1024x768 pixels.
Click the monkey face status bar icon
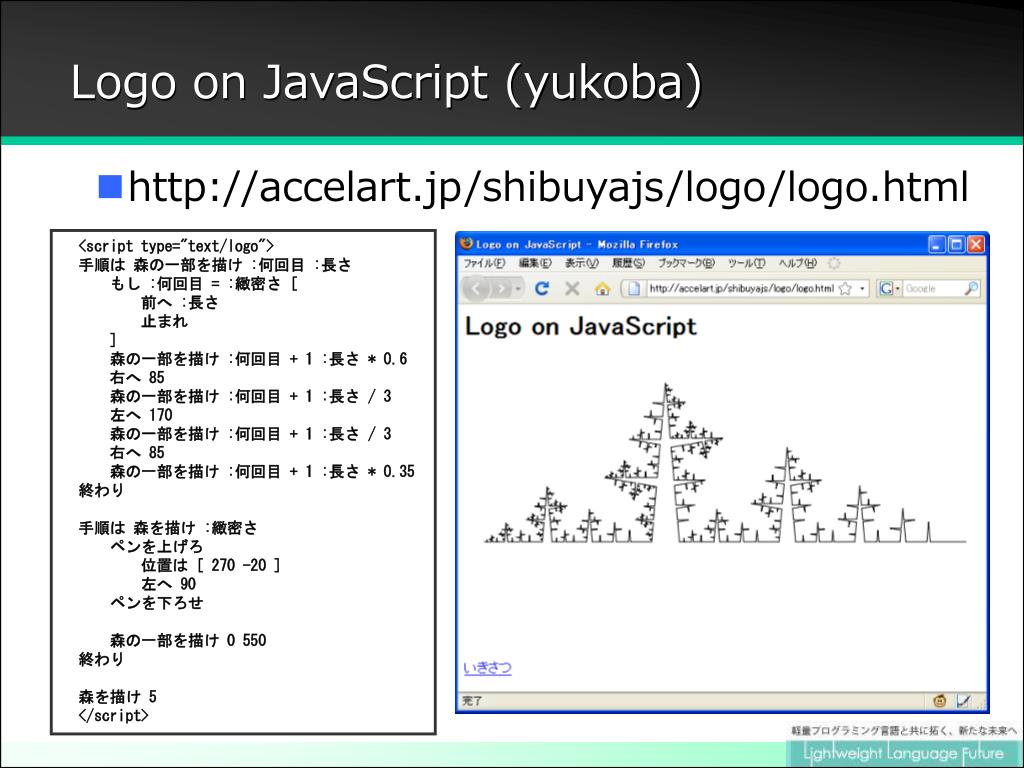[940, 701]
